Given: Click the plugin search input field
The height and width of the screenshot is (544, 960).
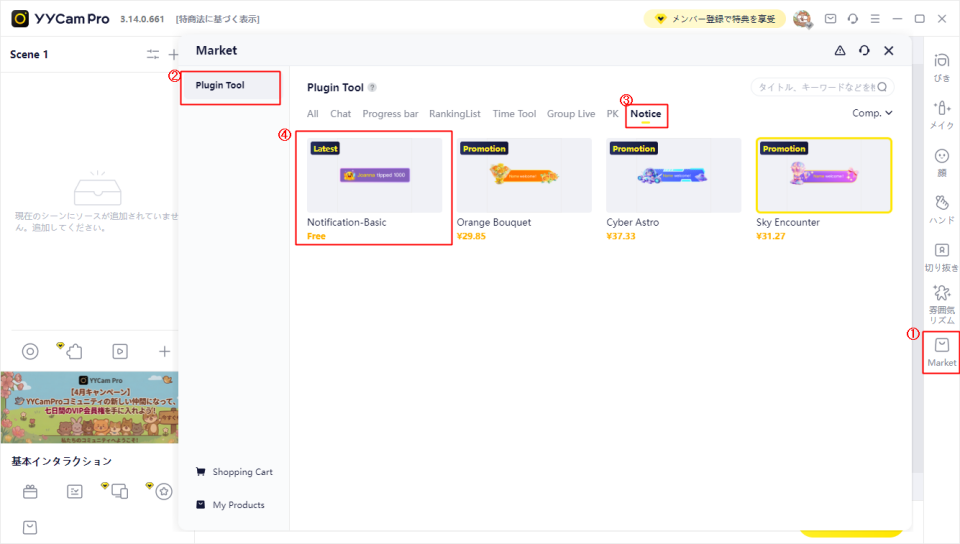Looking at the screenshot, I should [x=815, y=88].
